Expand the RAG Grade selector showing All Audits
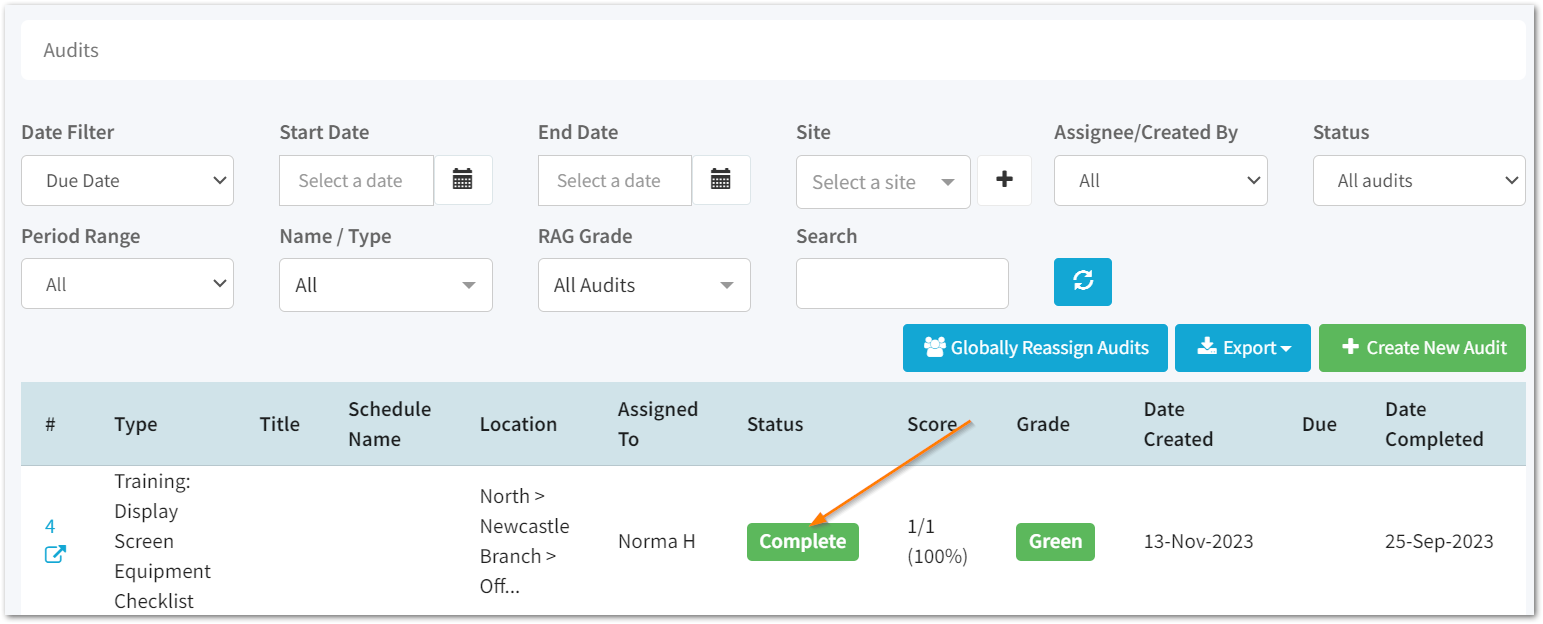This screenshot has width=1543, height=624. tap(644, 284)
